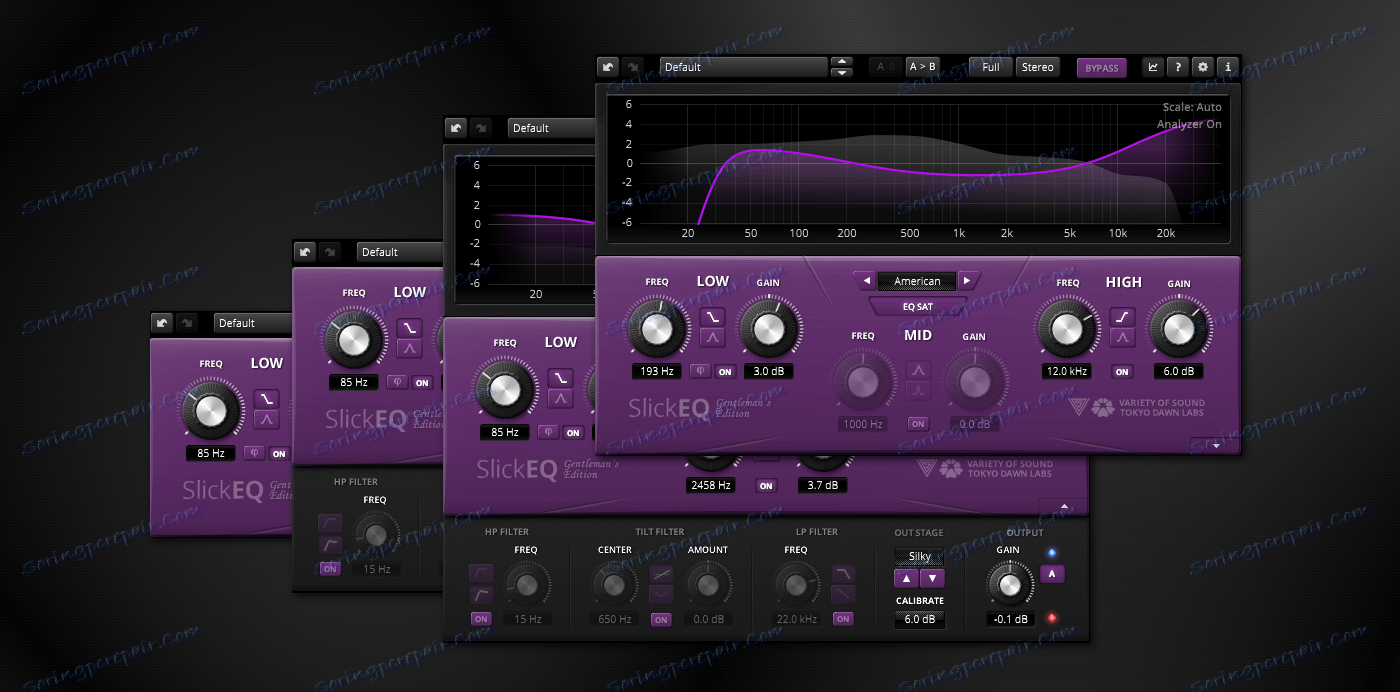Step to next preset with down arrow
The height and width of the screenshot is (692, 1400).
[x=842, y=72]
